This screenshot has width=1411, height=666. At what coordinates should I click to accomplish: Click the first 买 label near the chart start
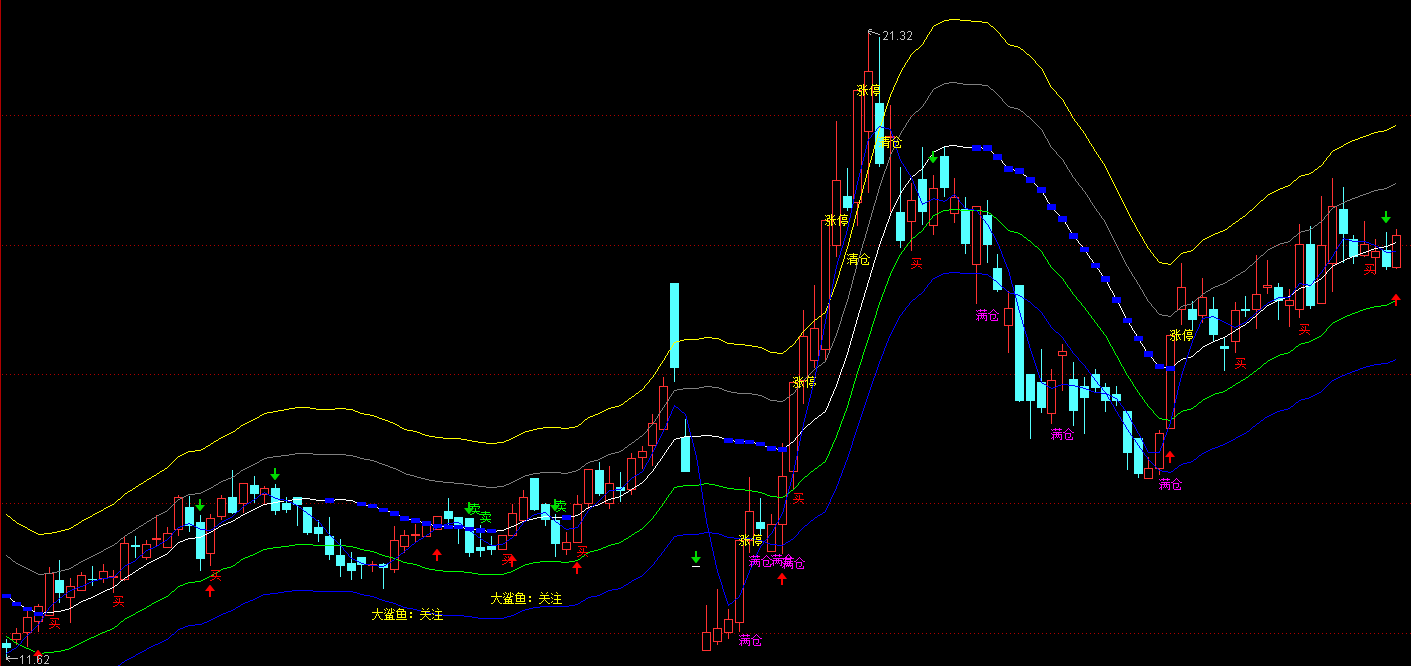tap(54, 622)
